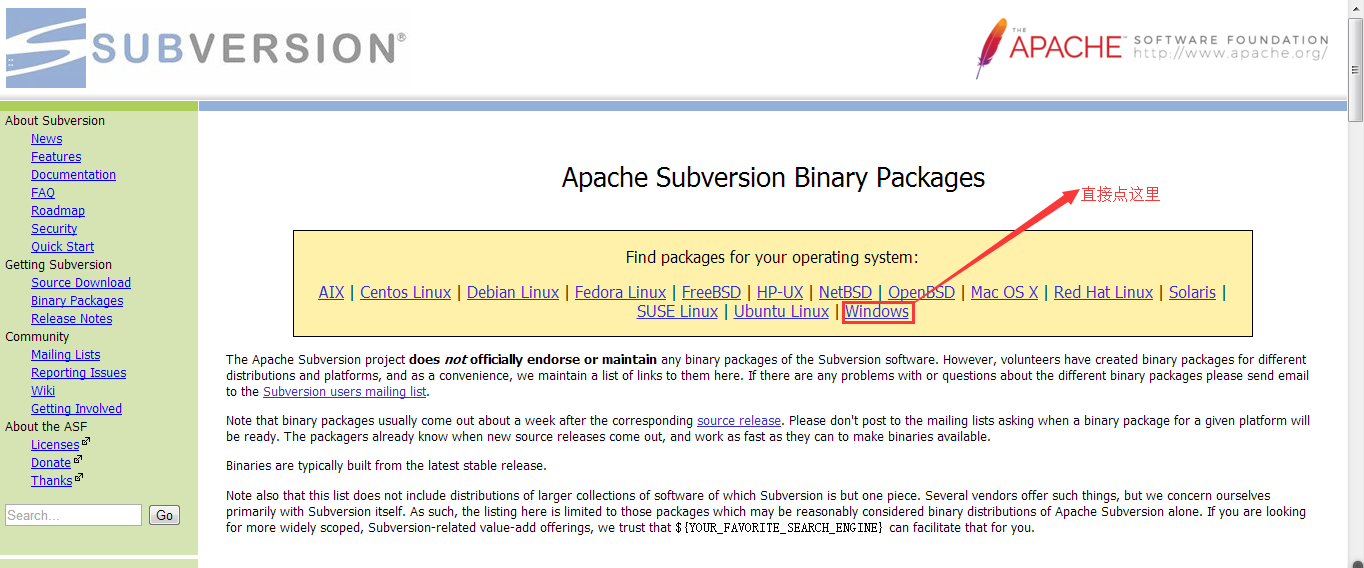Click the About the ASF heading
Viewport: 1364px width, 568px height.
(46, 427)
